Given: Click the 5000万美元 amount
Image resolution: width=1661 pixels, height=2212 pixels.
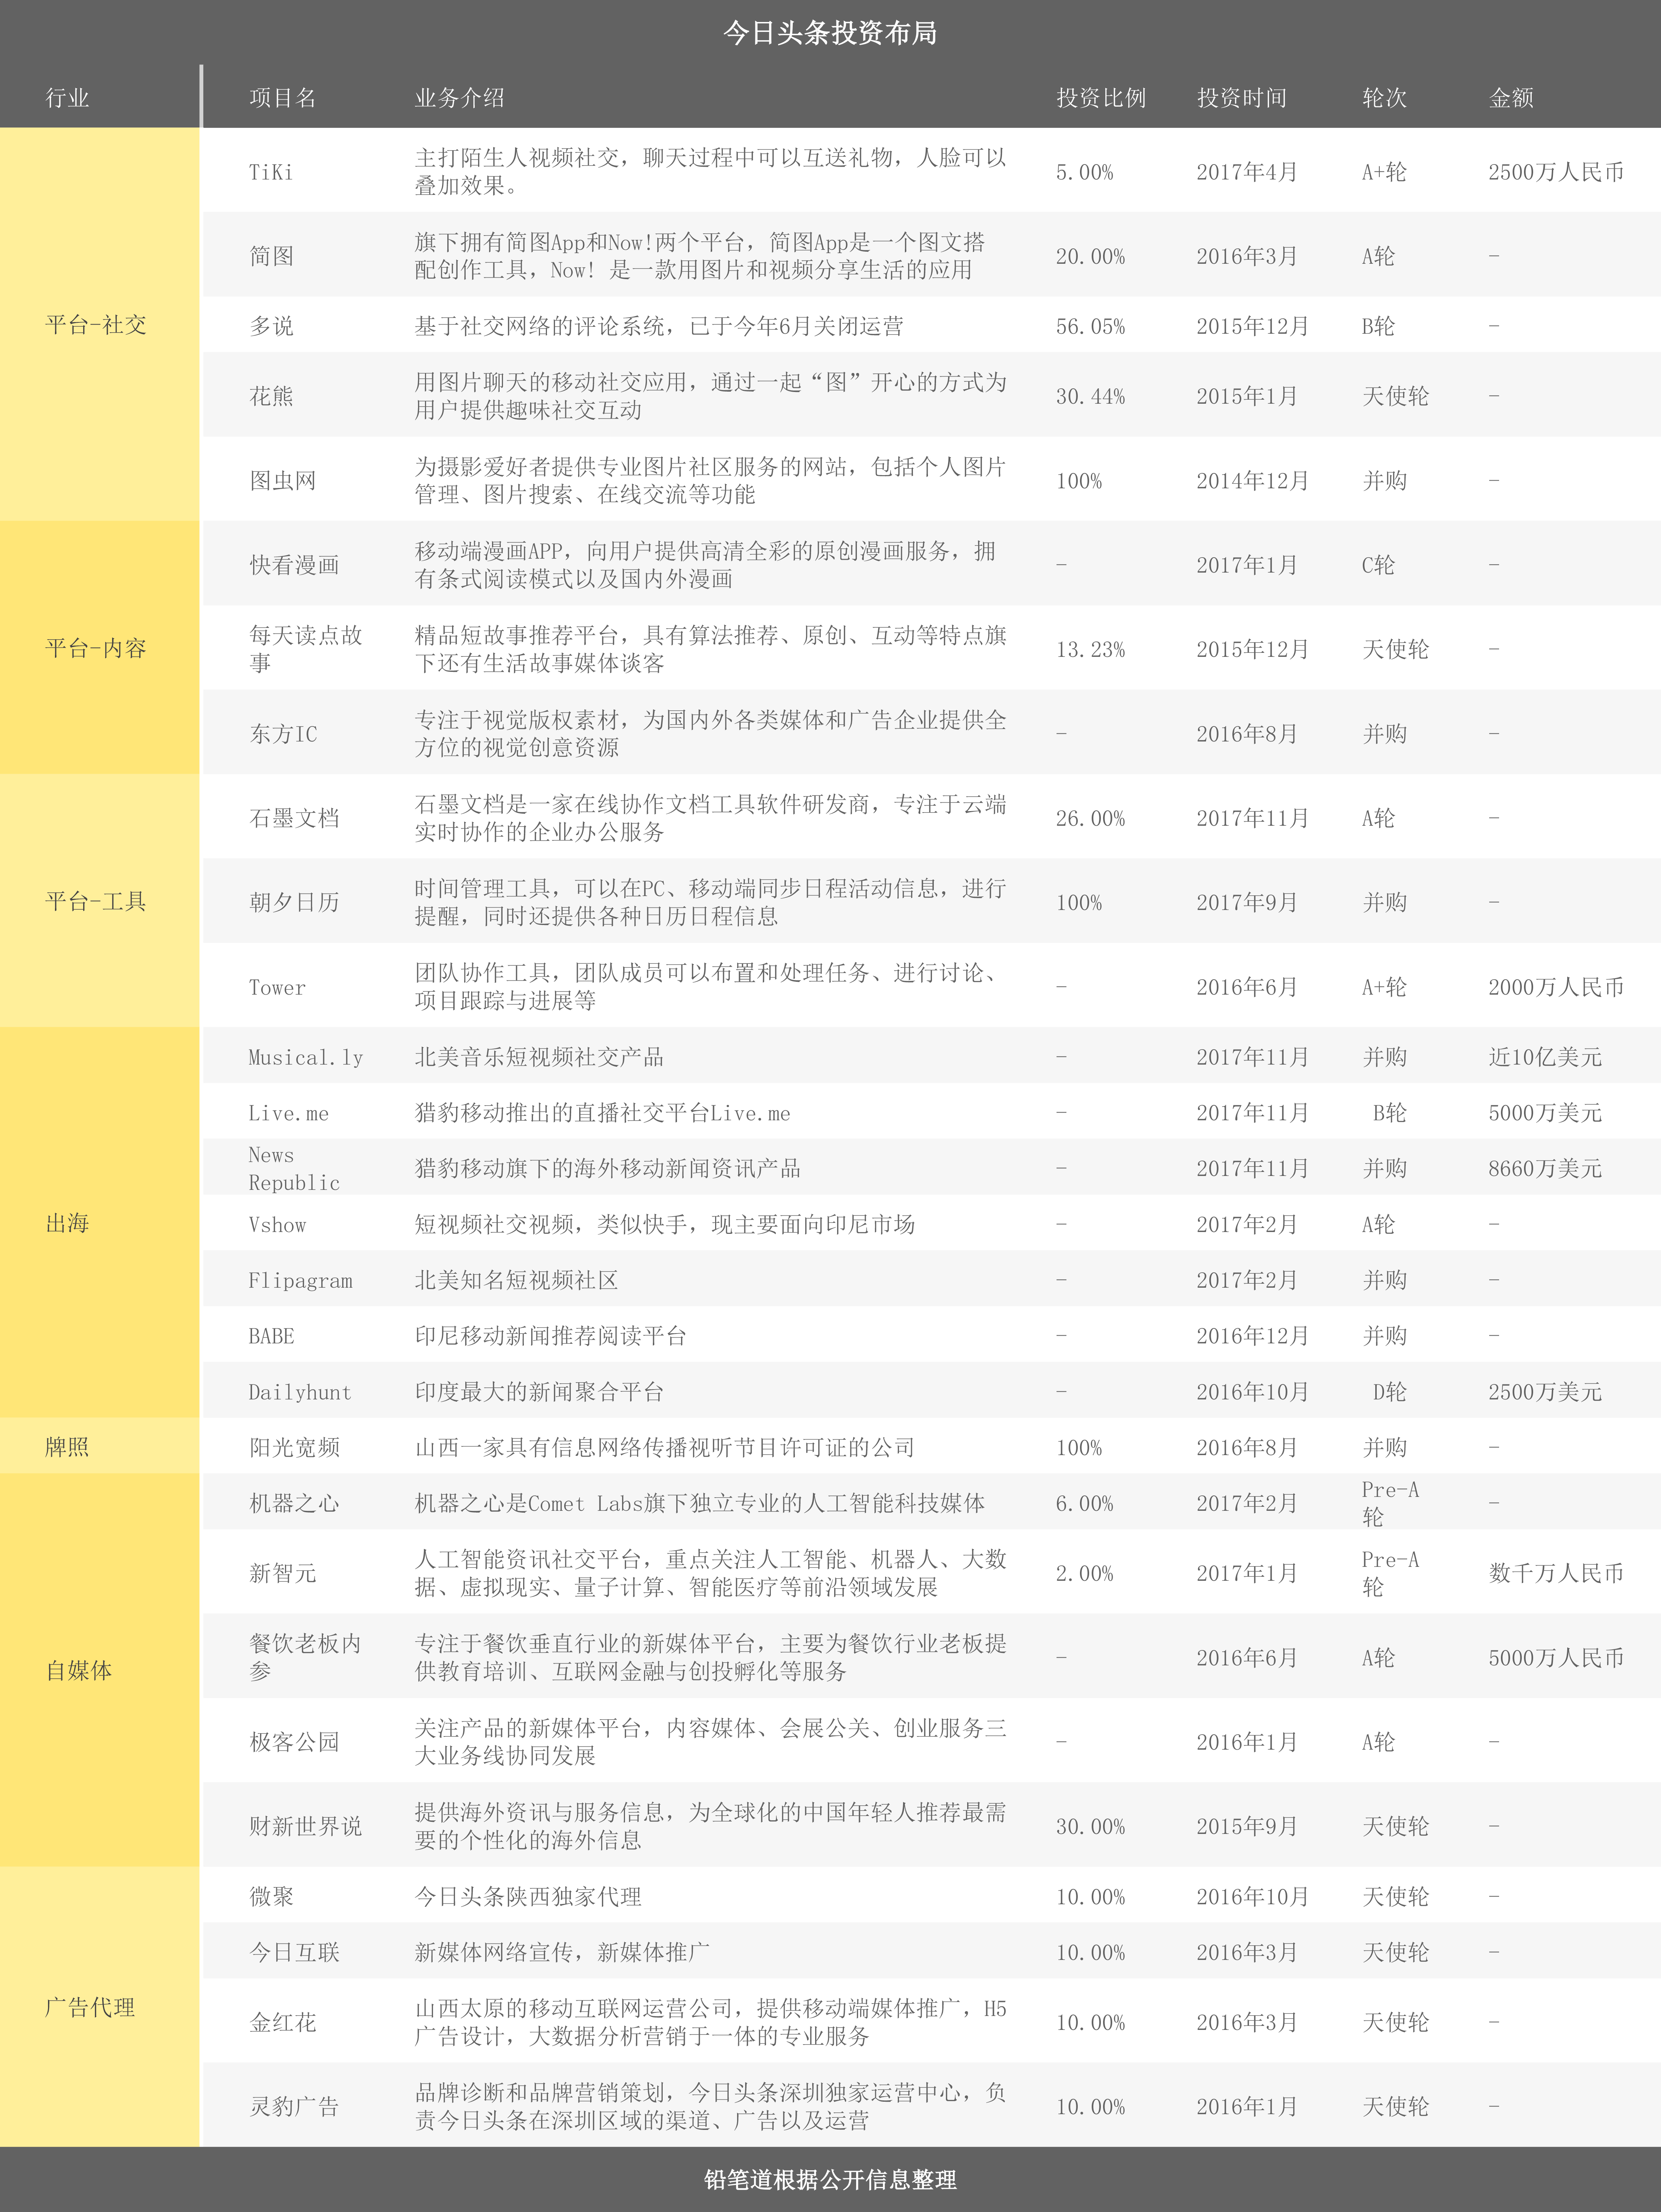Looking at the screenshot, I should (1545, 1113).
